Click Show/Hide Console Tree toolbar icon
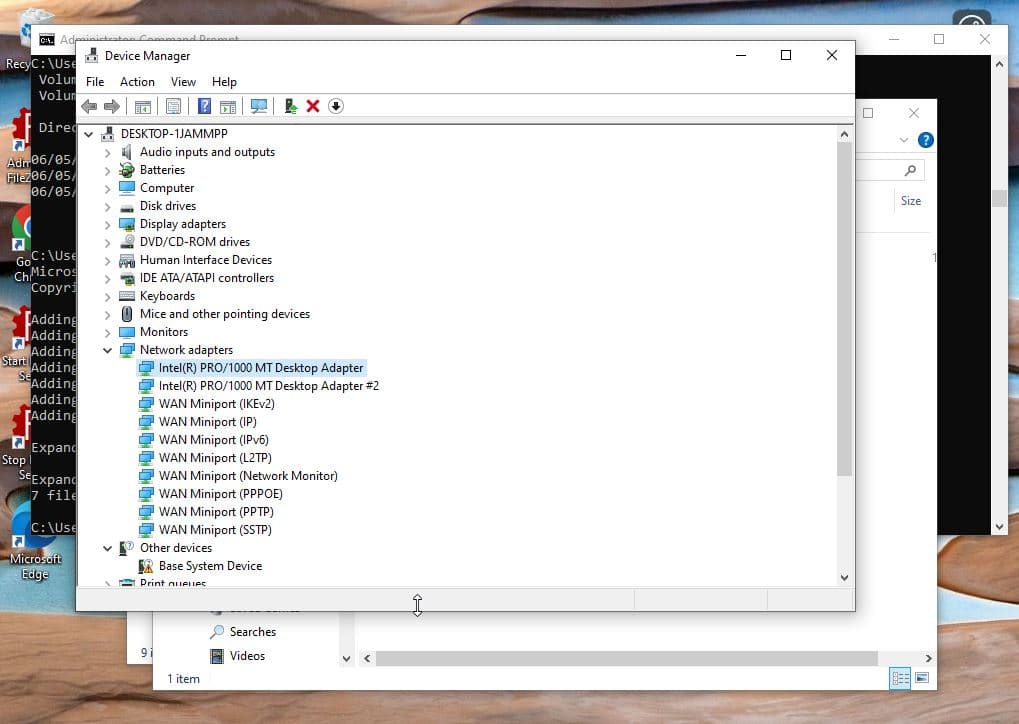This screenshot has height=724, width=1019. 143,106
